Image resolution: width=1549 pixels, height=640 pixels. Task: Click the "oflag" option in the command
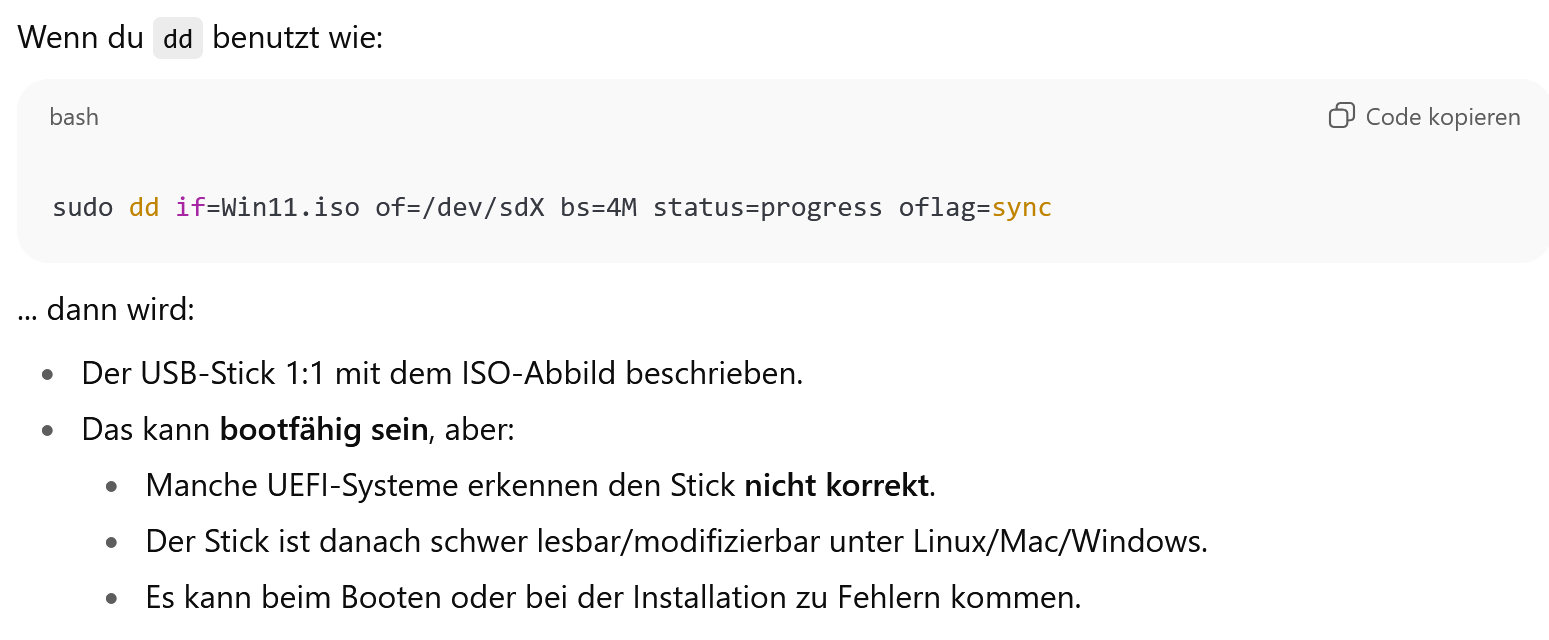coord(936,208)
